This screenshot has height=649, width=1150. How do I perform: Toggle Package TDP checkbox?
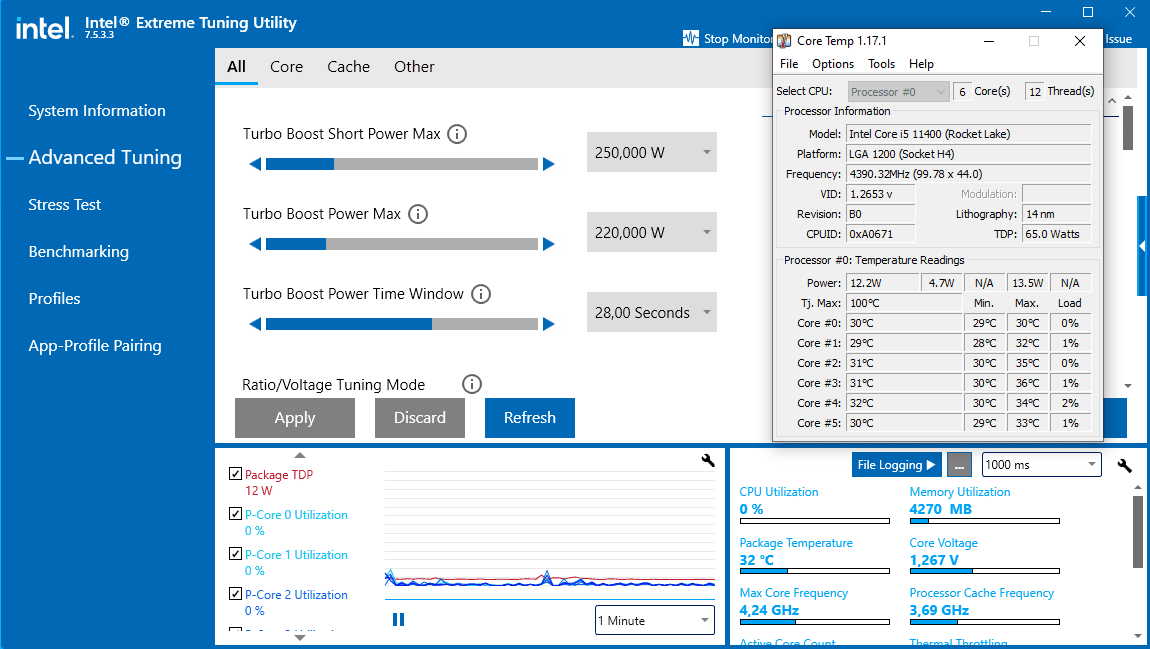tap(235, 474)
